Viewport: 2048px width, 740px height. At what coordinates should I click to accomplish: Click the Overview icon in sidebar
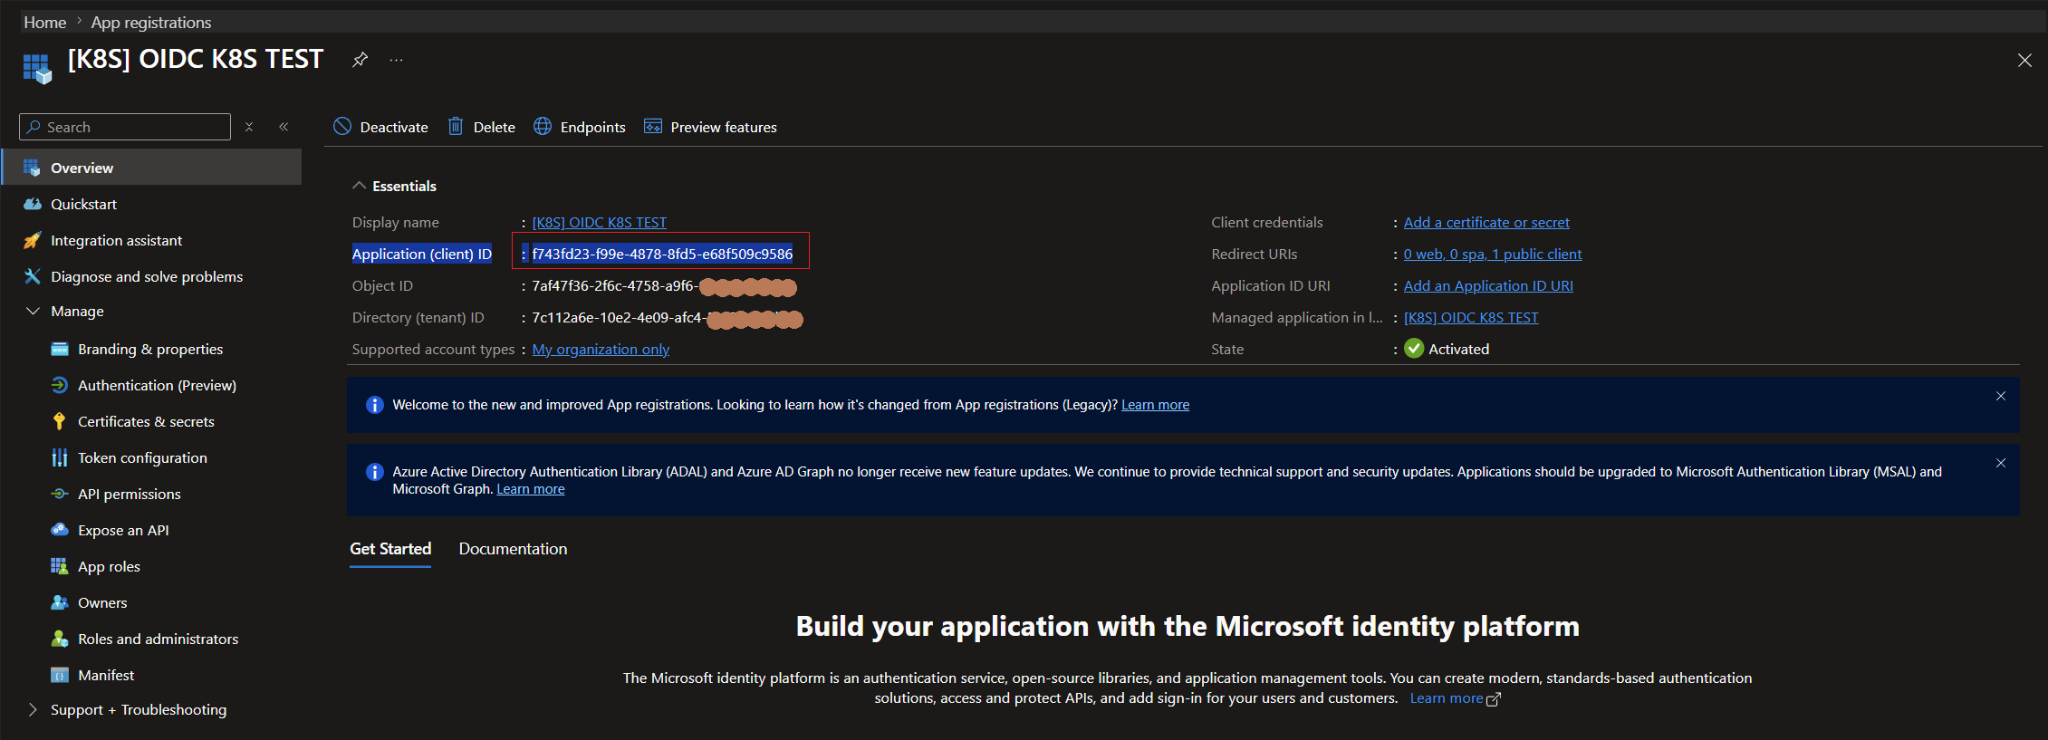point(32,168)
